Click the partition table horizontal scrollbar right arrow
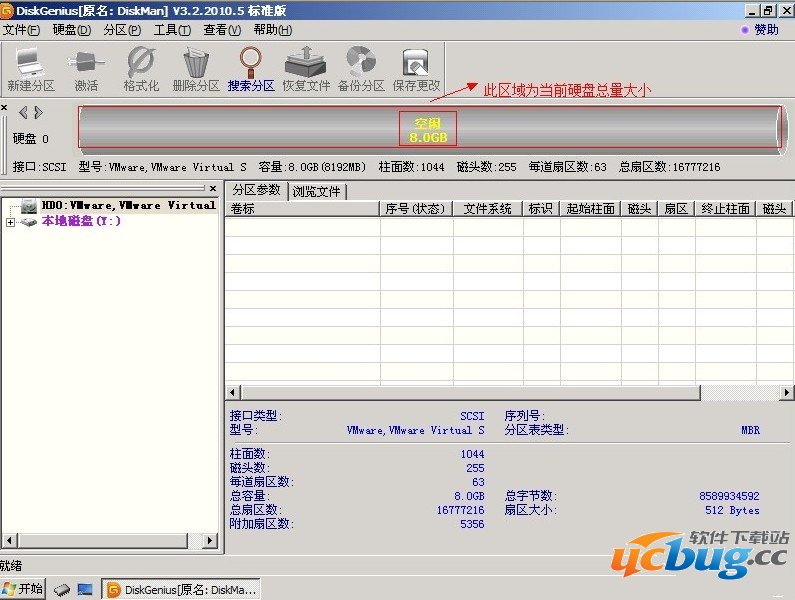 (x=787, y=393)
